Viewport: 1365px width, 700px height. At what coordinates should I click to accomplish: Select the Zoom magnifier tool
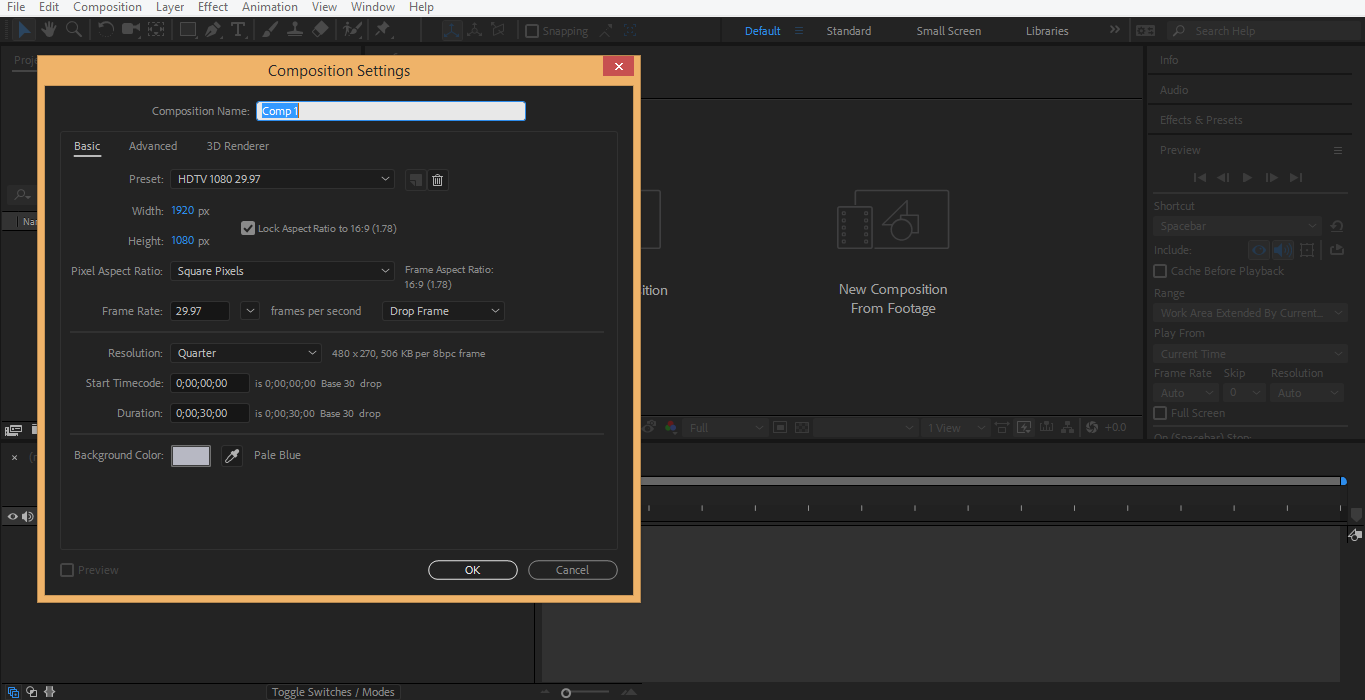(74, 30)
